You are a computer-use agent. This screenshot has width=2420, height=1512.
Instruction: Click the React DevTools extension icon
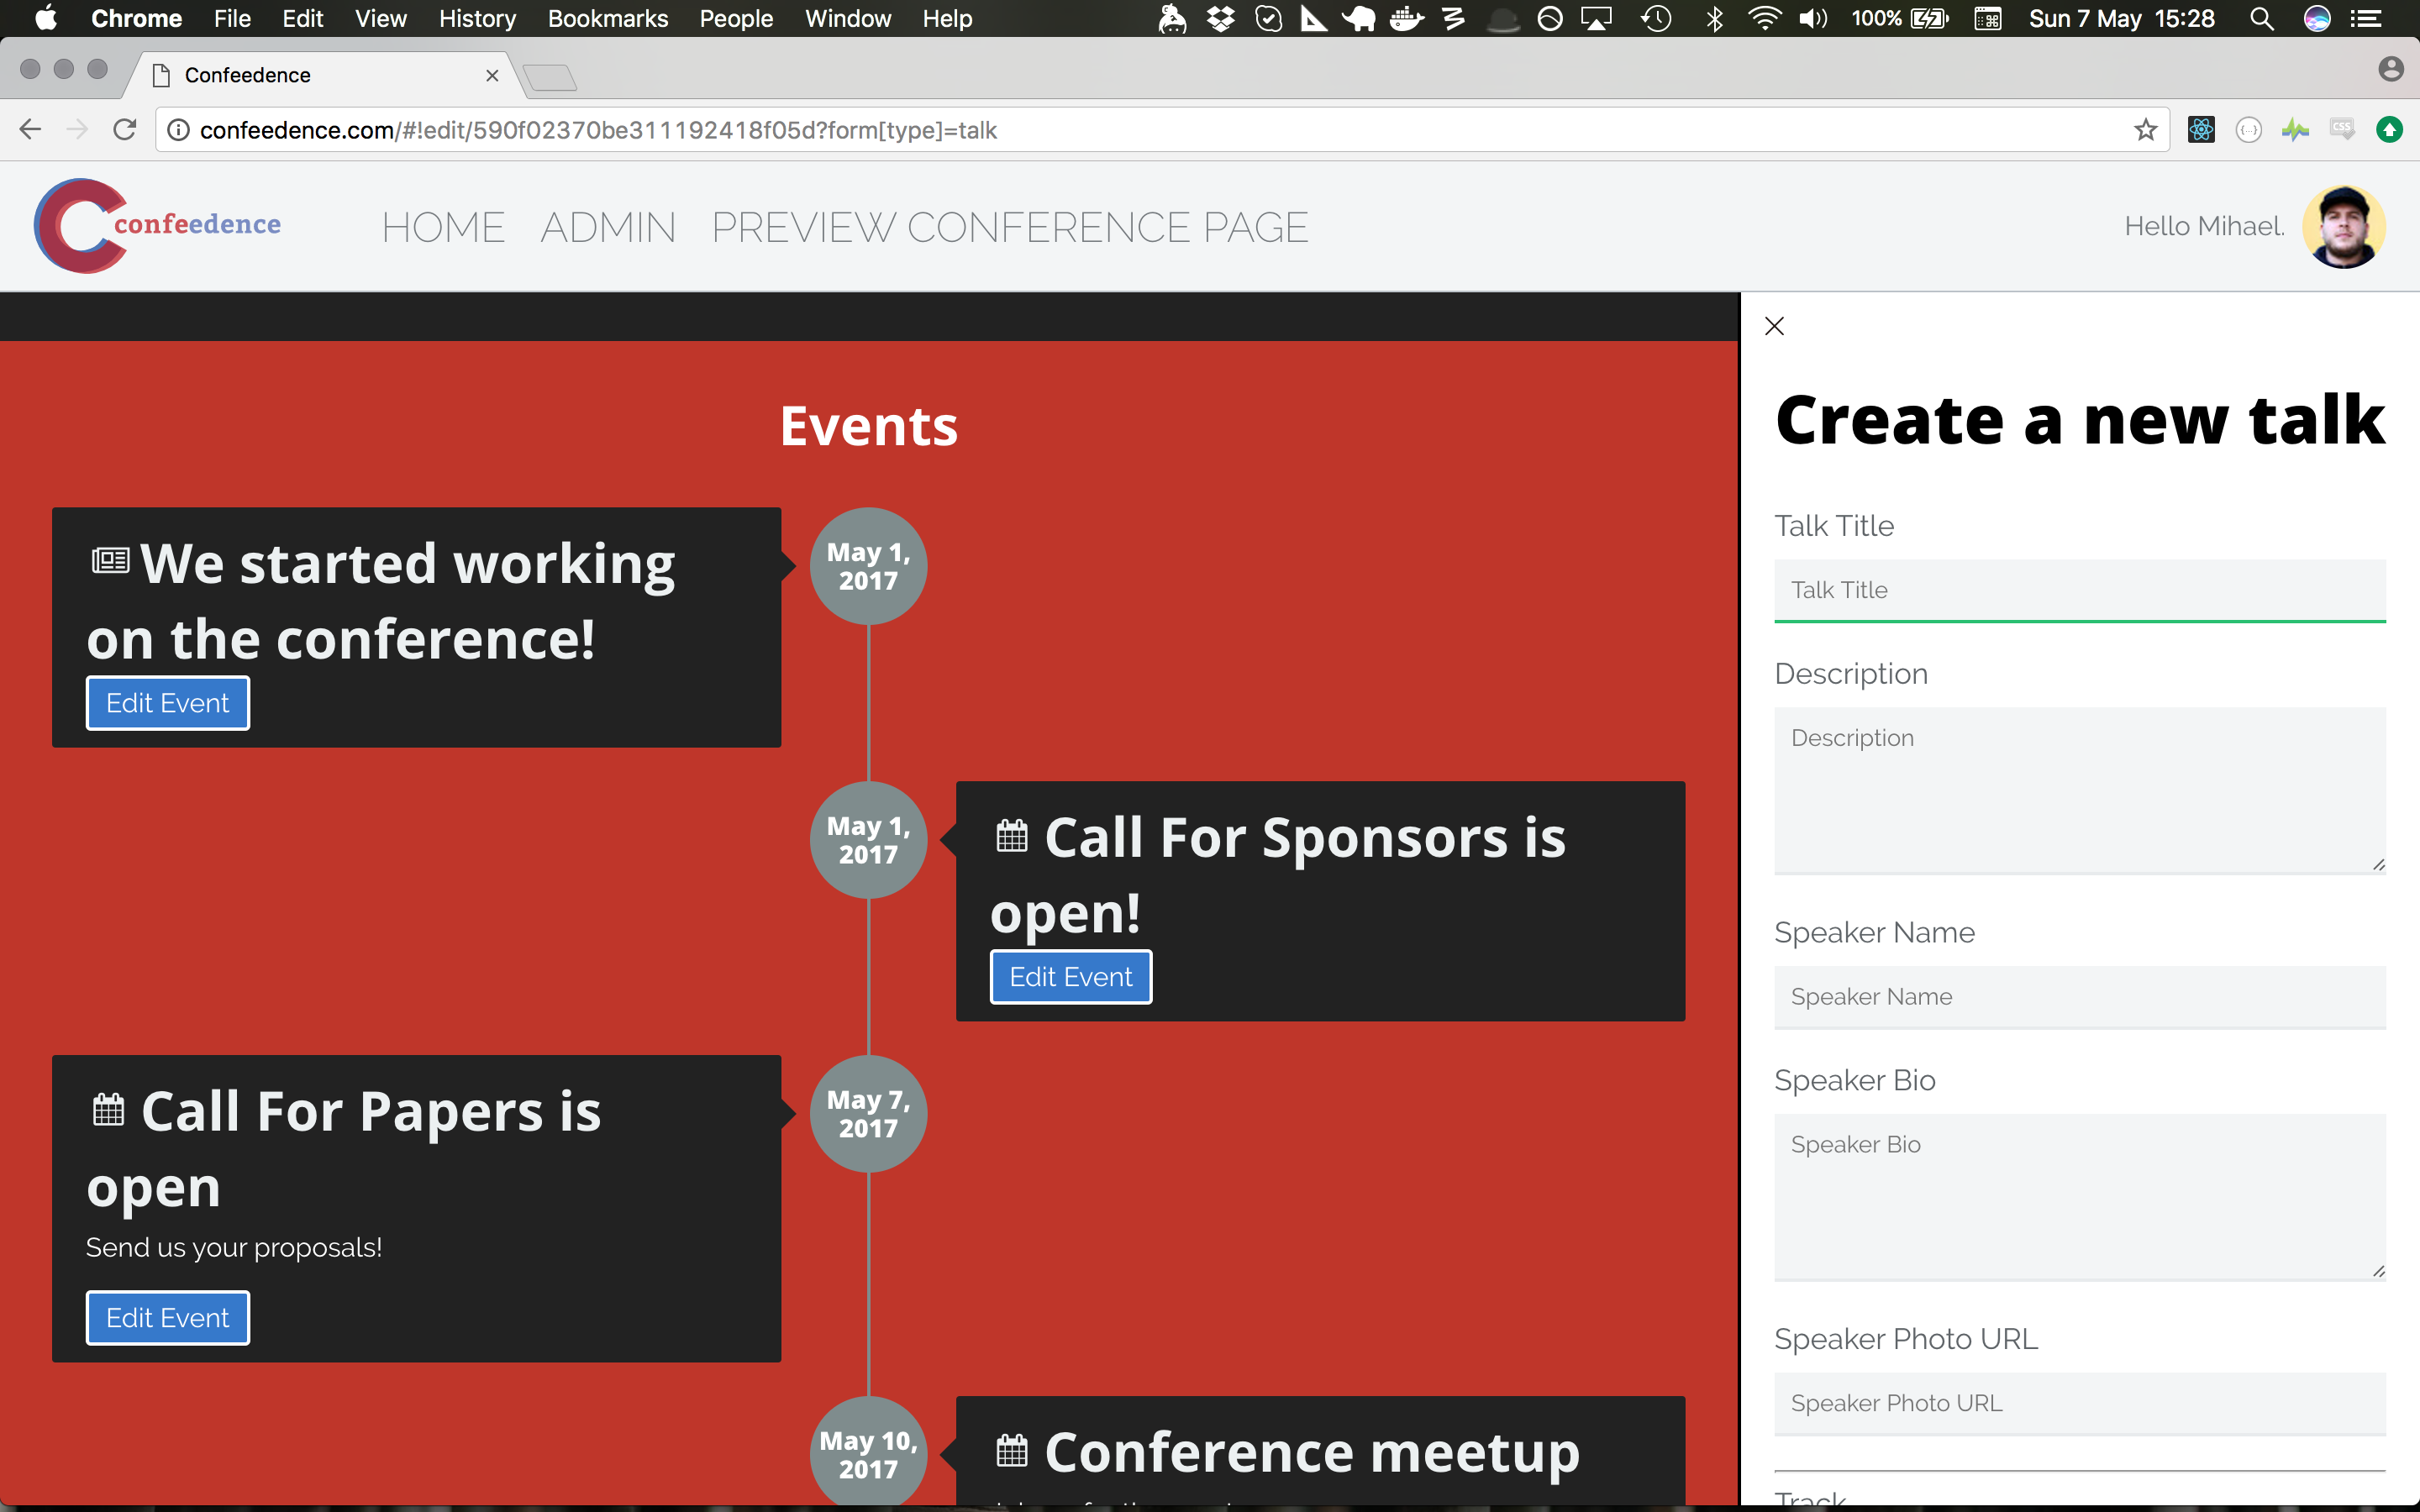coord(2201,130)
